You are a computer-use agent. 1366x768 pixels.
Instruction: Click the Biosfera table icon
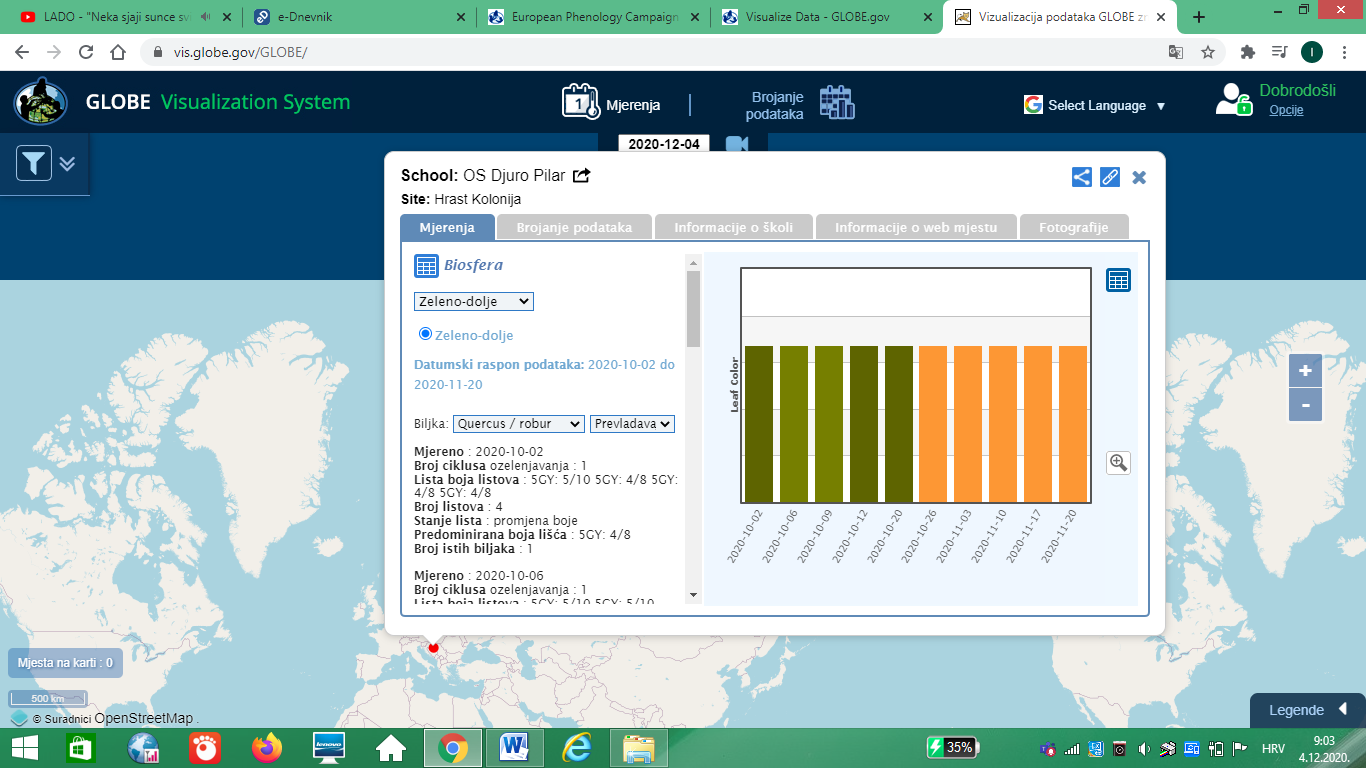[x=426, y=266]
